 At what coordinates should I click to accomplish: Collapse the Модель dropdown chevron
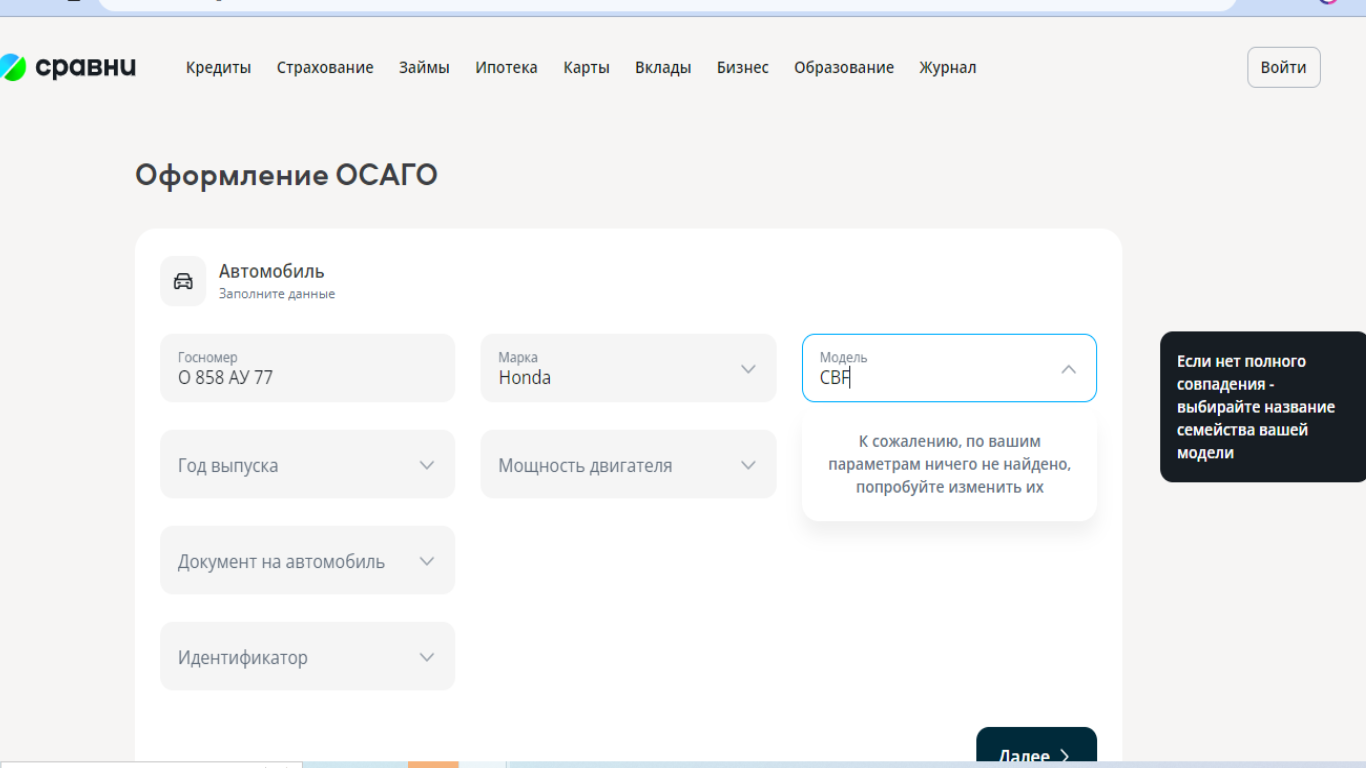(1068, 369)
